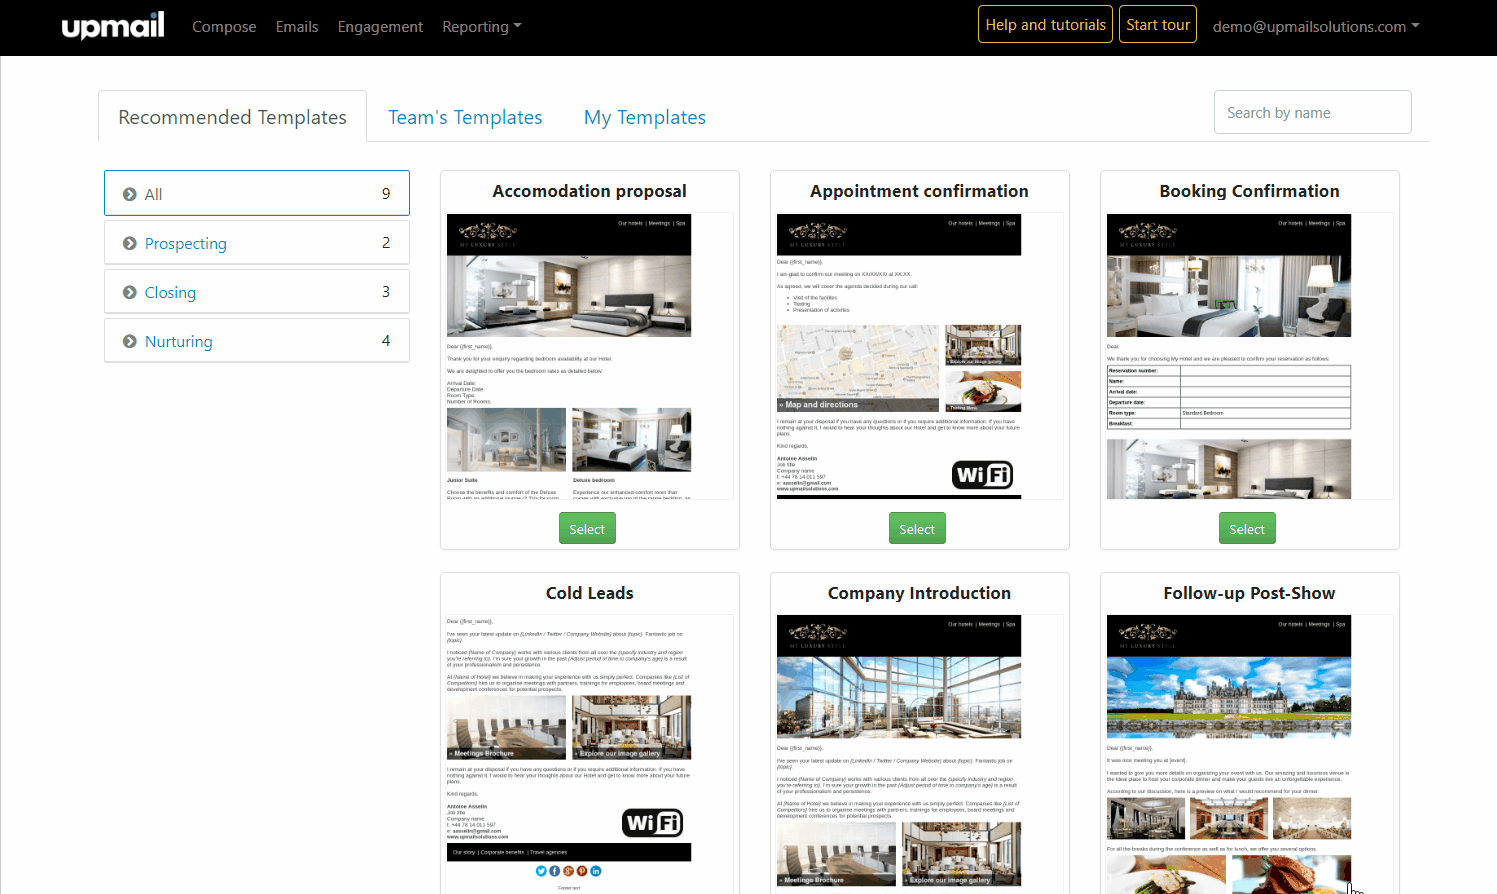
Task: Open the Engagement page
Action: (x=380, y=27)
